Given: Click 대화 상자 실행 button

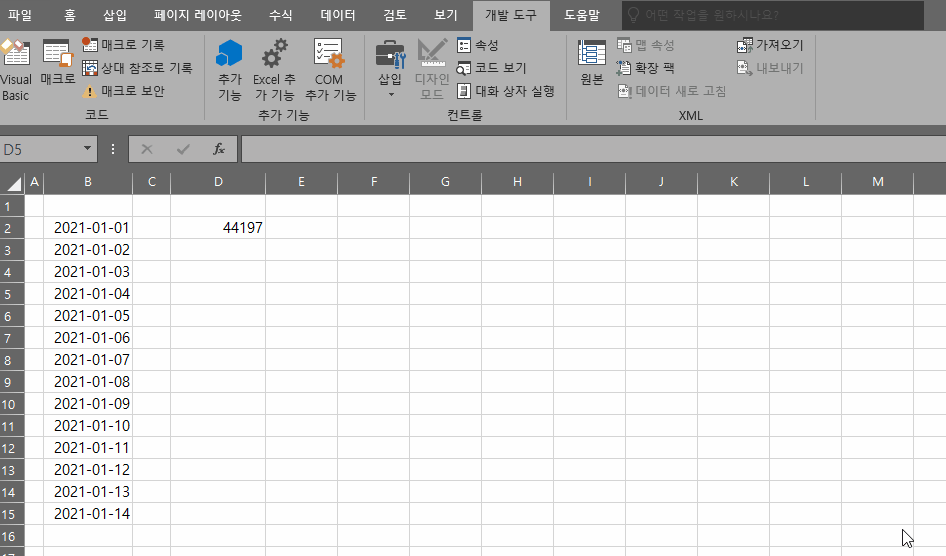Looking at the screenshot, I should point(506,91).
